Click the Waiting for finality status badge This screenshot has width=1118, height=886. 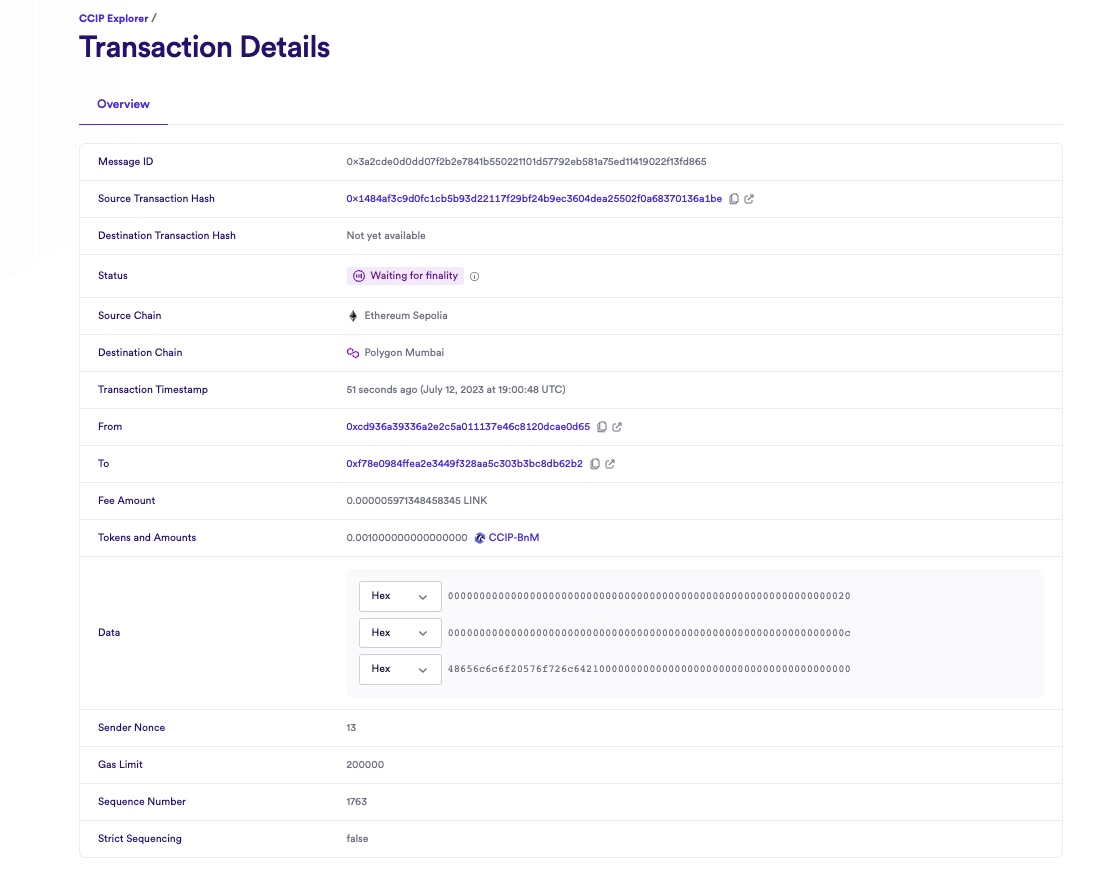coord(405,276)
